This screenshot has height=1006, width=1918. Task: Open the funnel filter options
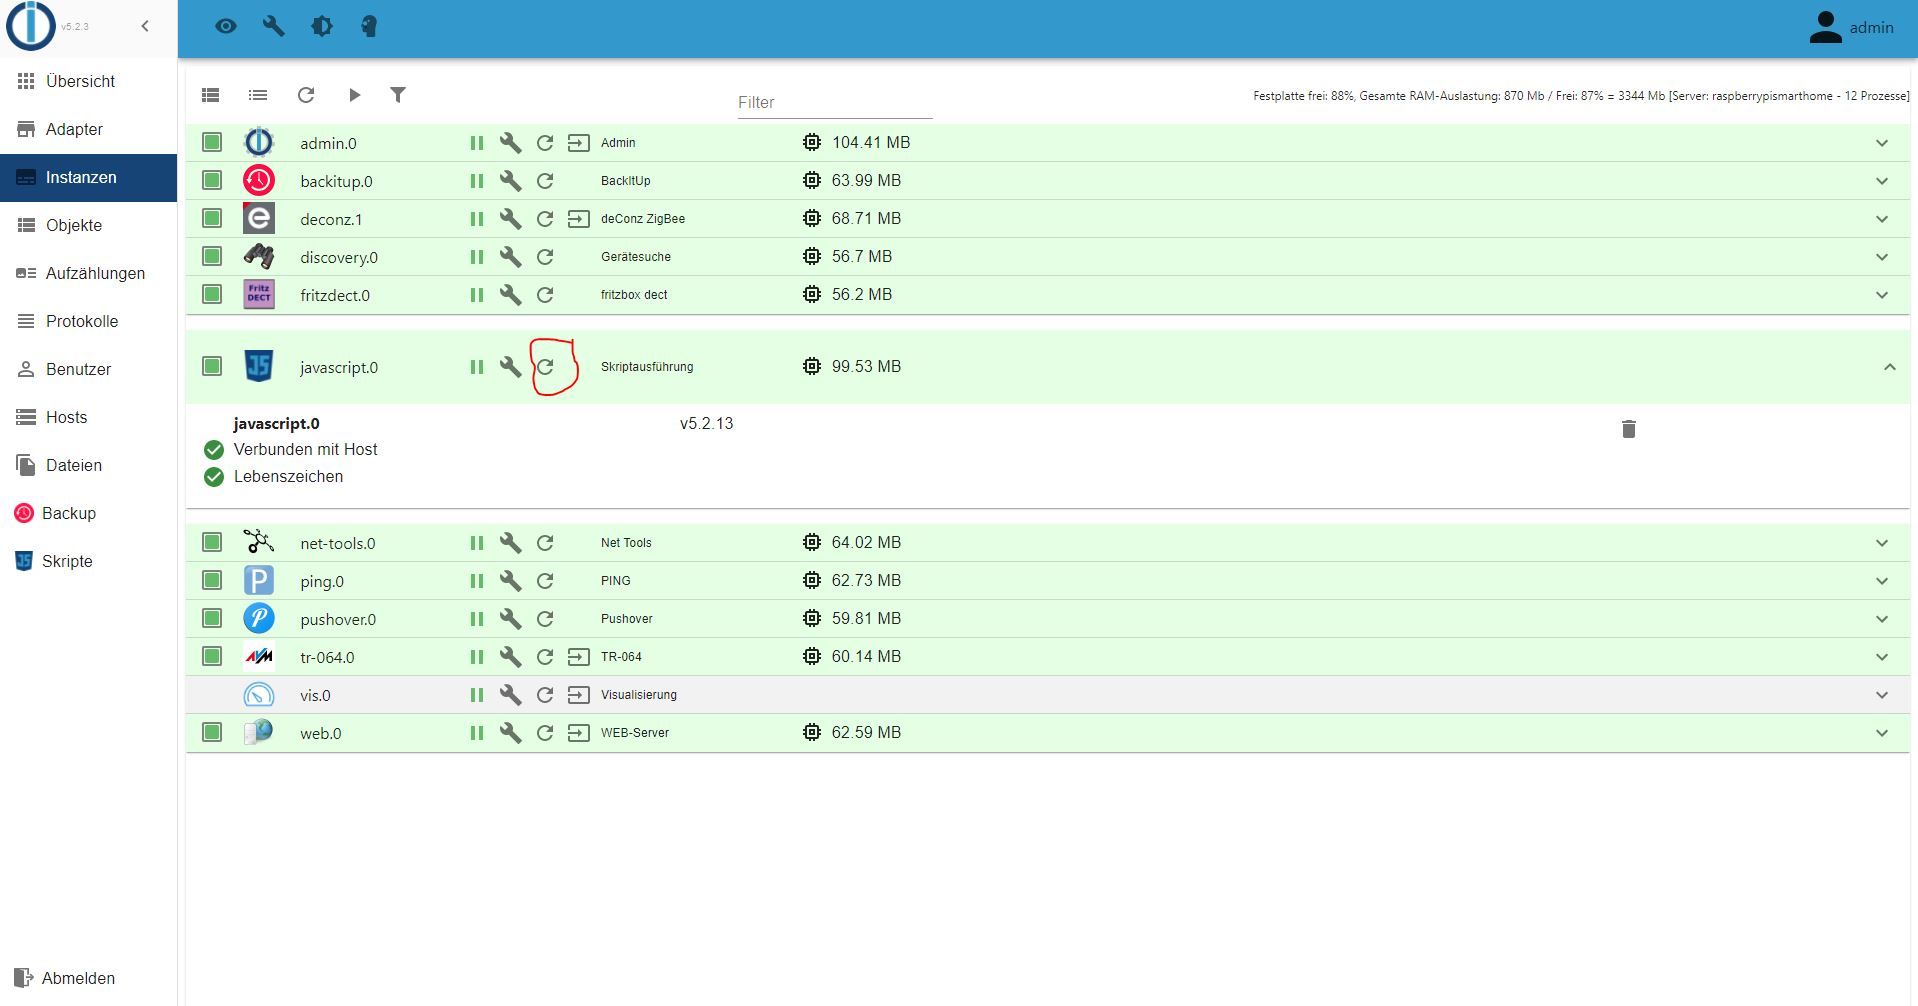pyautogui.click(x=398, y=95)
